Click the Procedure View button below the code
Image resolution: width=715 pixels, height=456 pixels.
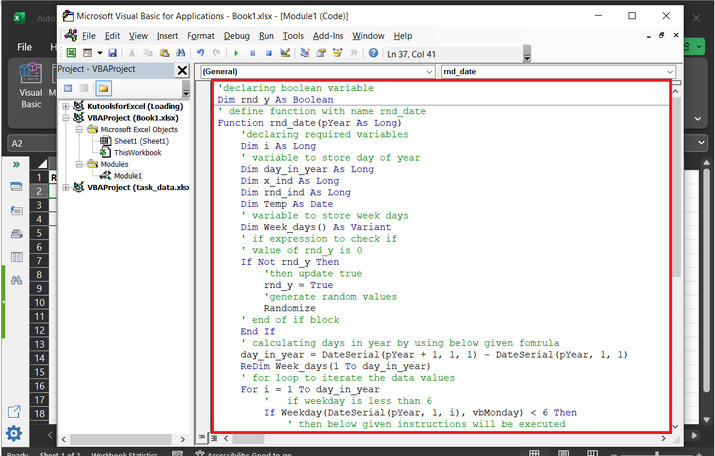pyautogui.click(x=202, y=438)
